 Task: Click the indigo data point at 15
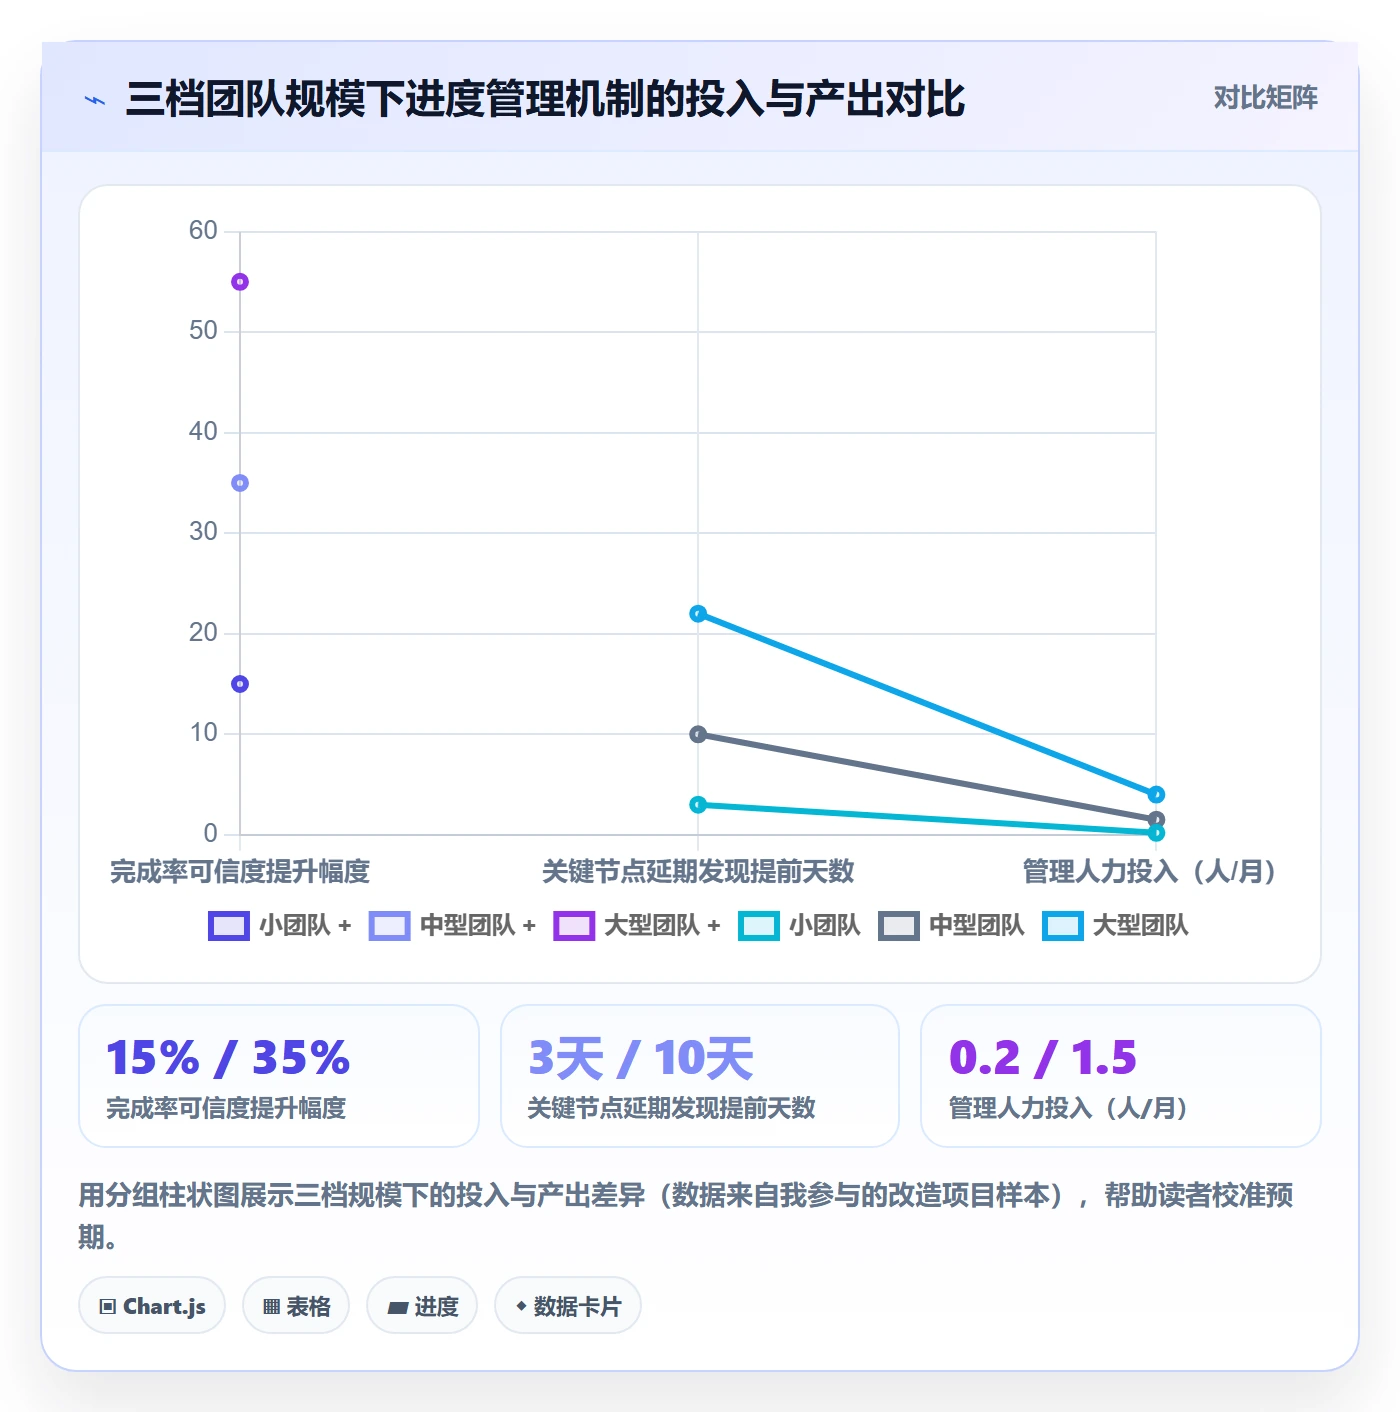(x=240, y=684)
